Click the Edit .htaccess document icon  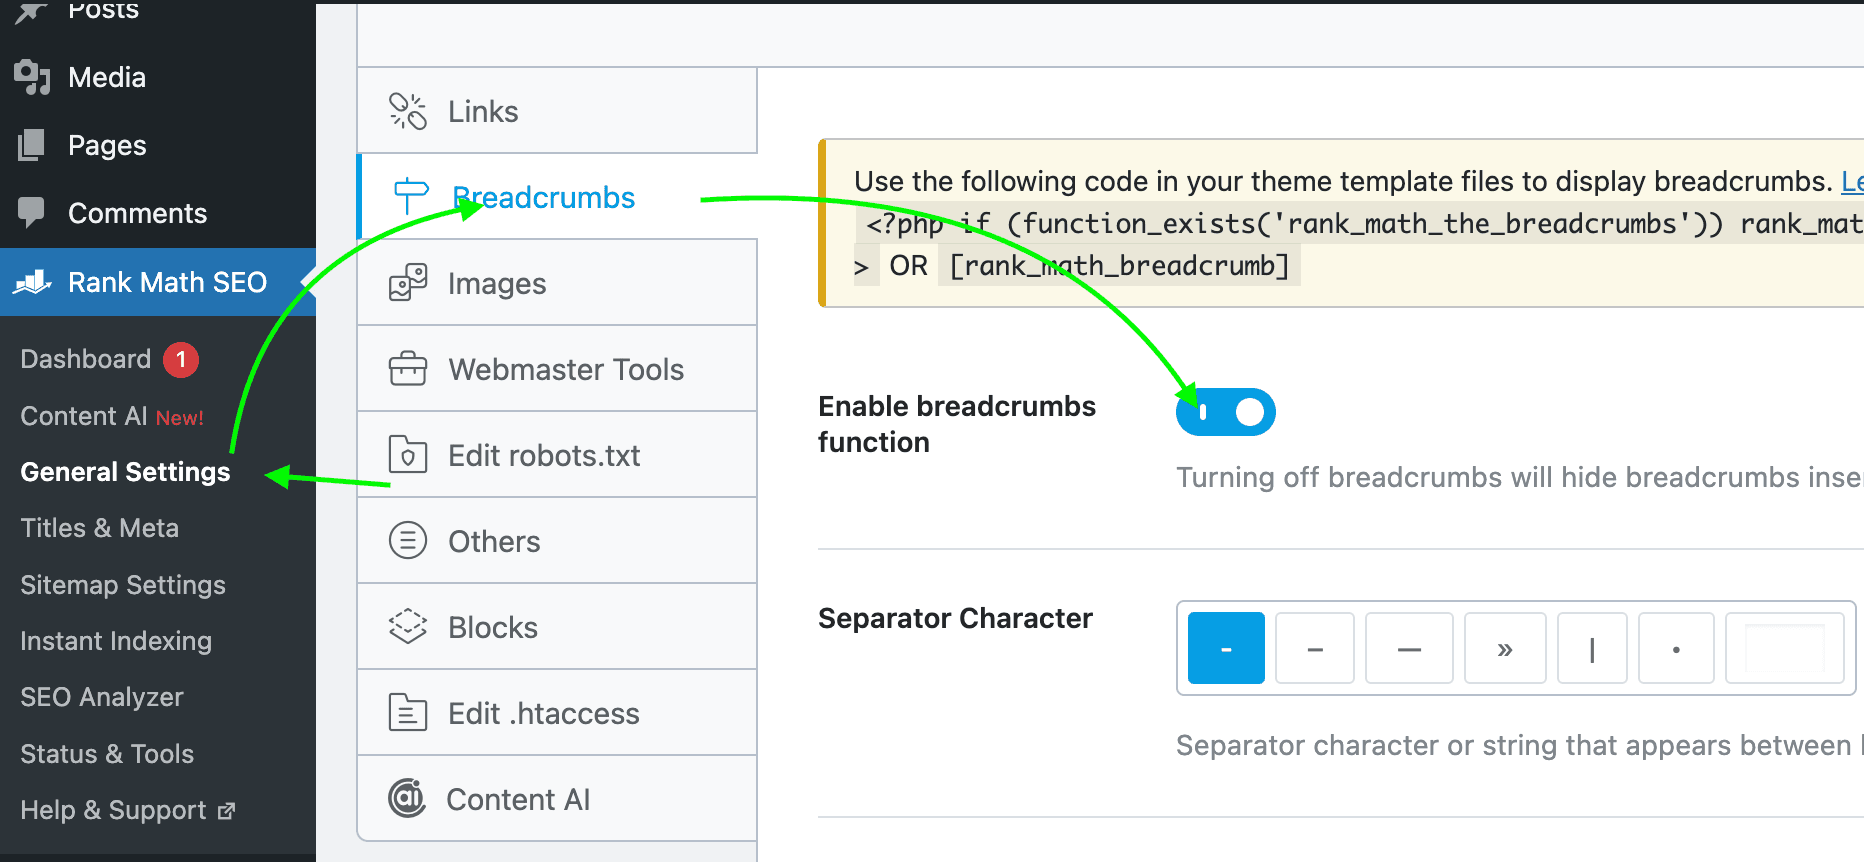pyautogui.click(x=408, y=713)
